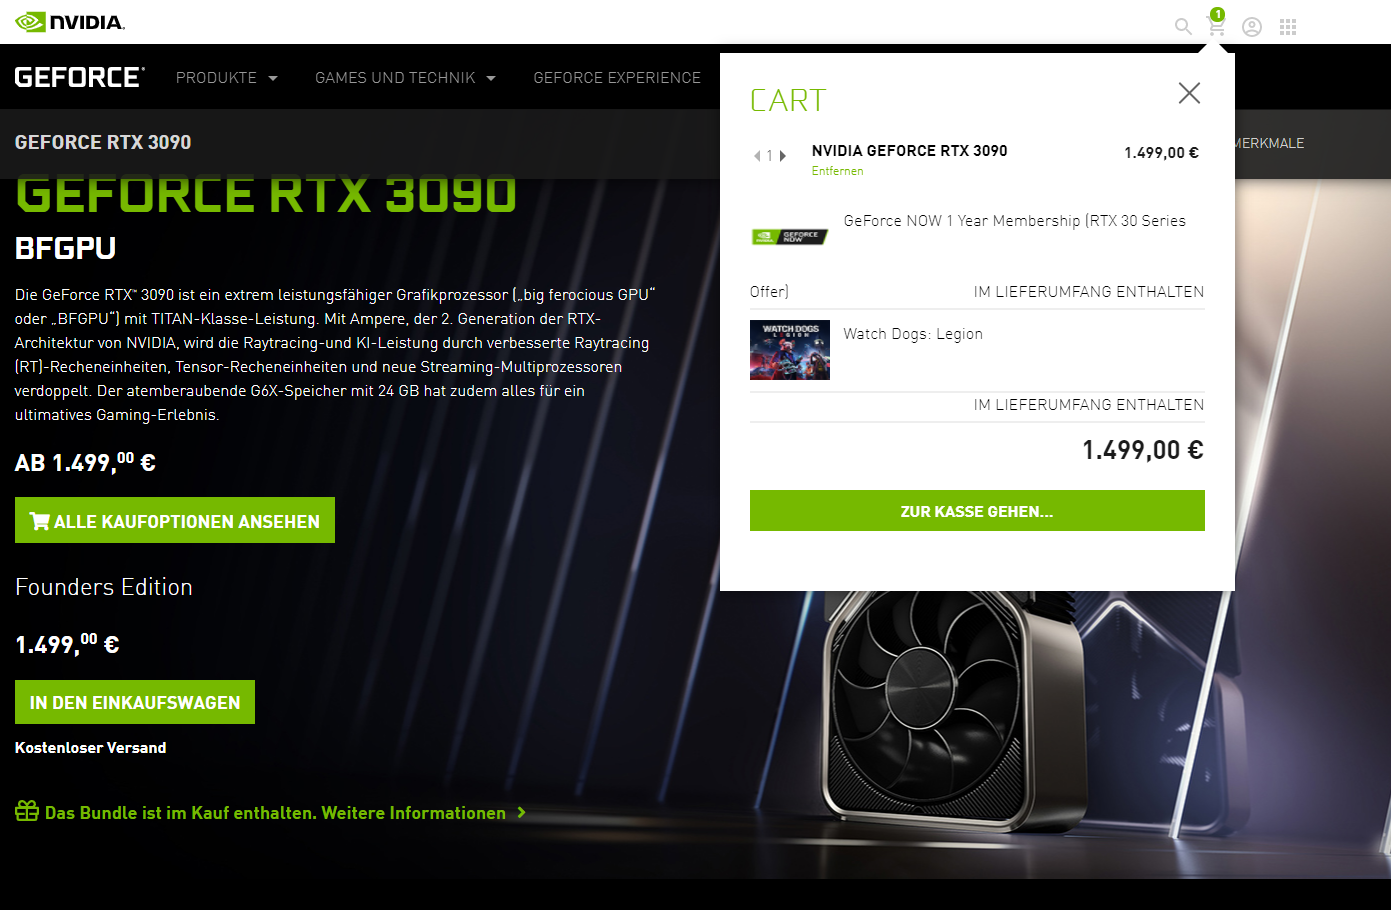Increase RTX 3090 quantity with right arrow
This screenshot has height=910, width=1391.
point(783,156)
